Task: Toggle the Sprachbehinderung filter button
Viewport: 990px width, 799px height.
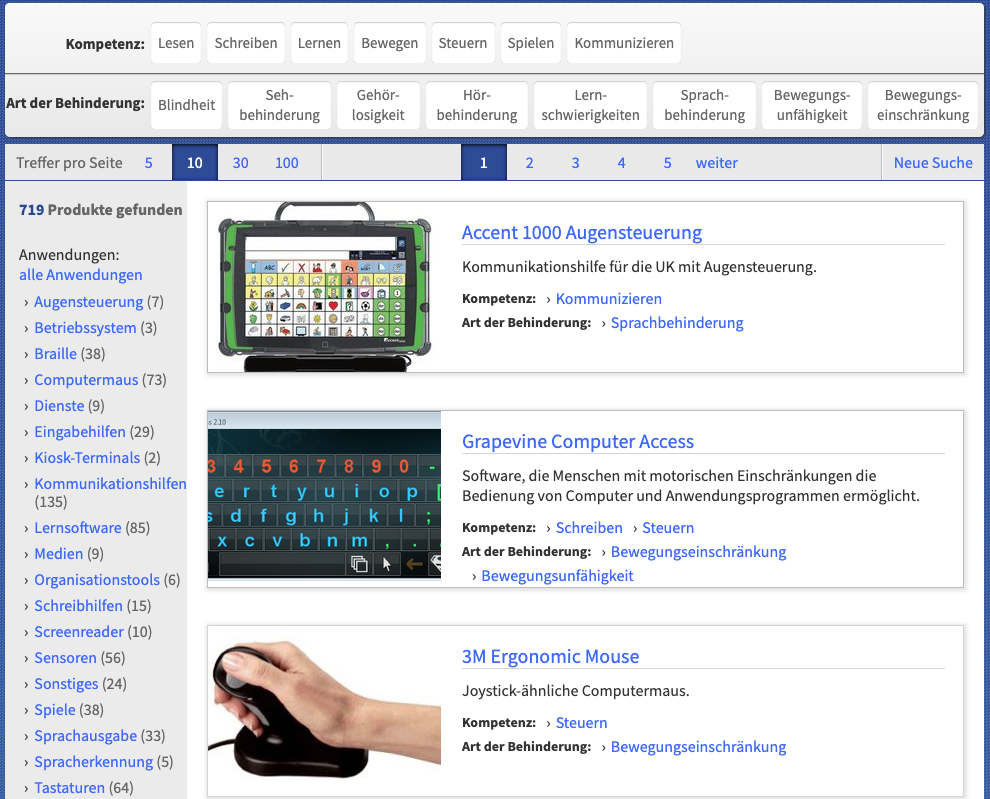Action: (704, 105)
